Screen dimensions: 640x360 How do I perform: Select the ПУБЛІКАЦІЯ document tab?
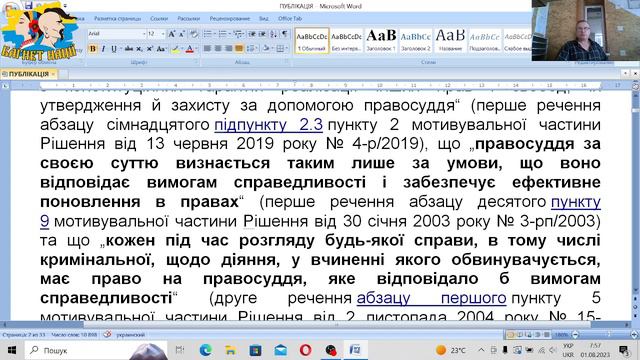(29, 74)
